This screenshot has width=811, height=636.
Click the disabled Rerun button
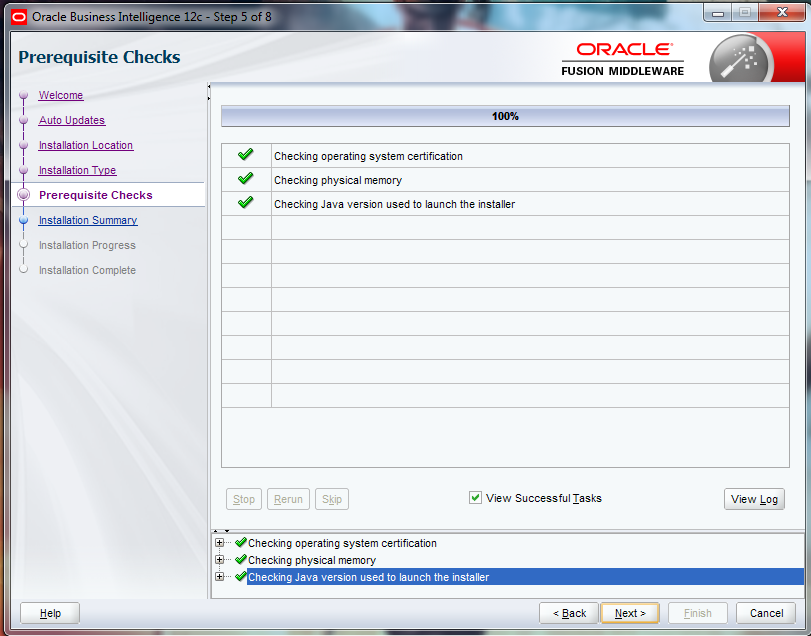pos(288,499)
